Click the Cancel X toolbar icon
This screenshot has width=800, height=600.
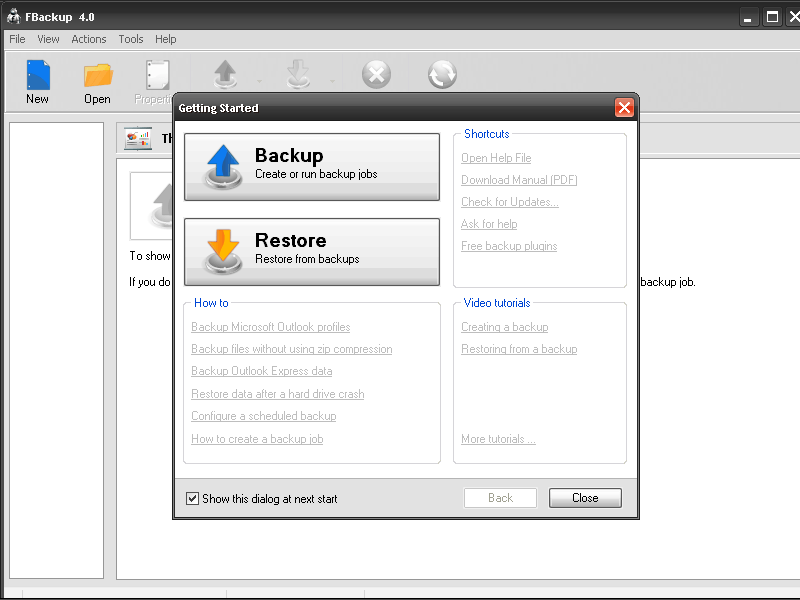(x=377, y=74)
